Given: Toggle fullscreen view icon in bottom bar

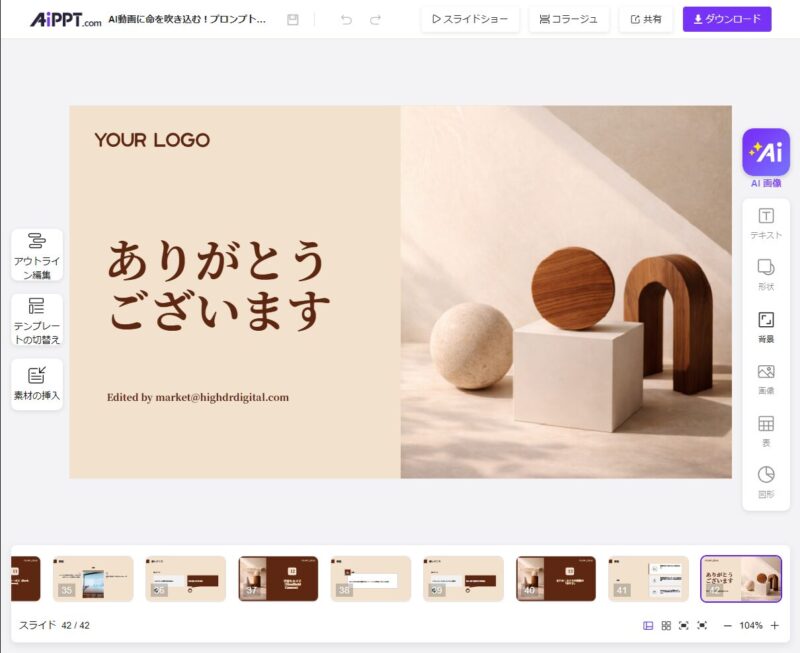Looking at the screenshot, I should (684, 625).
